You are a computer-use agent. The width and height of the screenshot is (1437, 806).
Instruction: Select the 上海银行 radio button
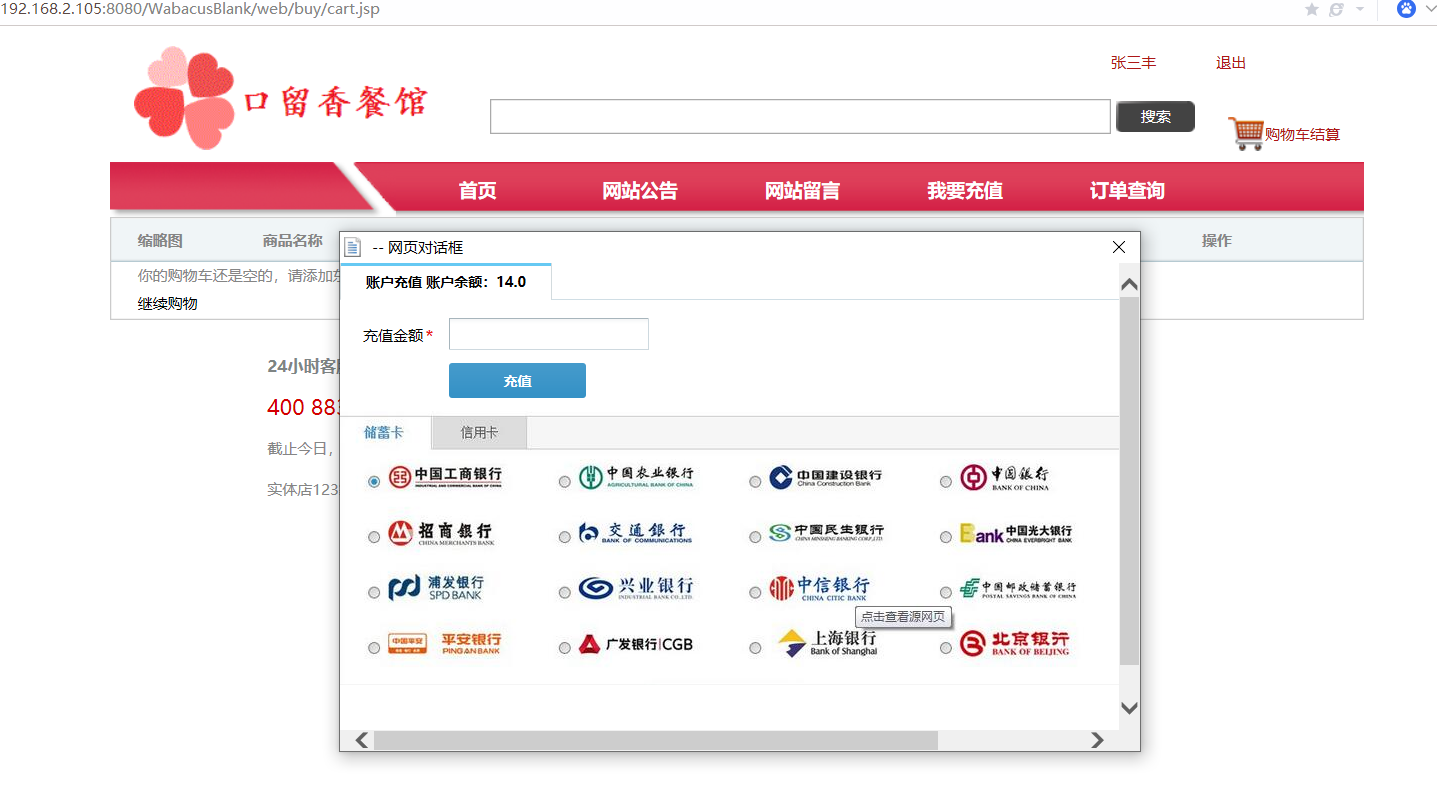click(x=755, y=648)
